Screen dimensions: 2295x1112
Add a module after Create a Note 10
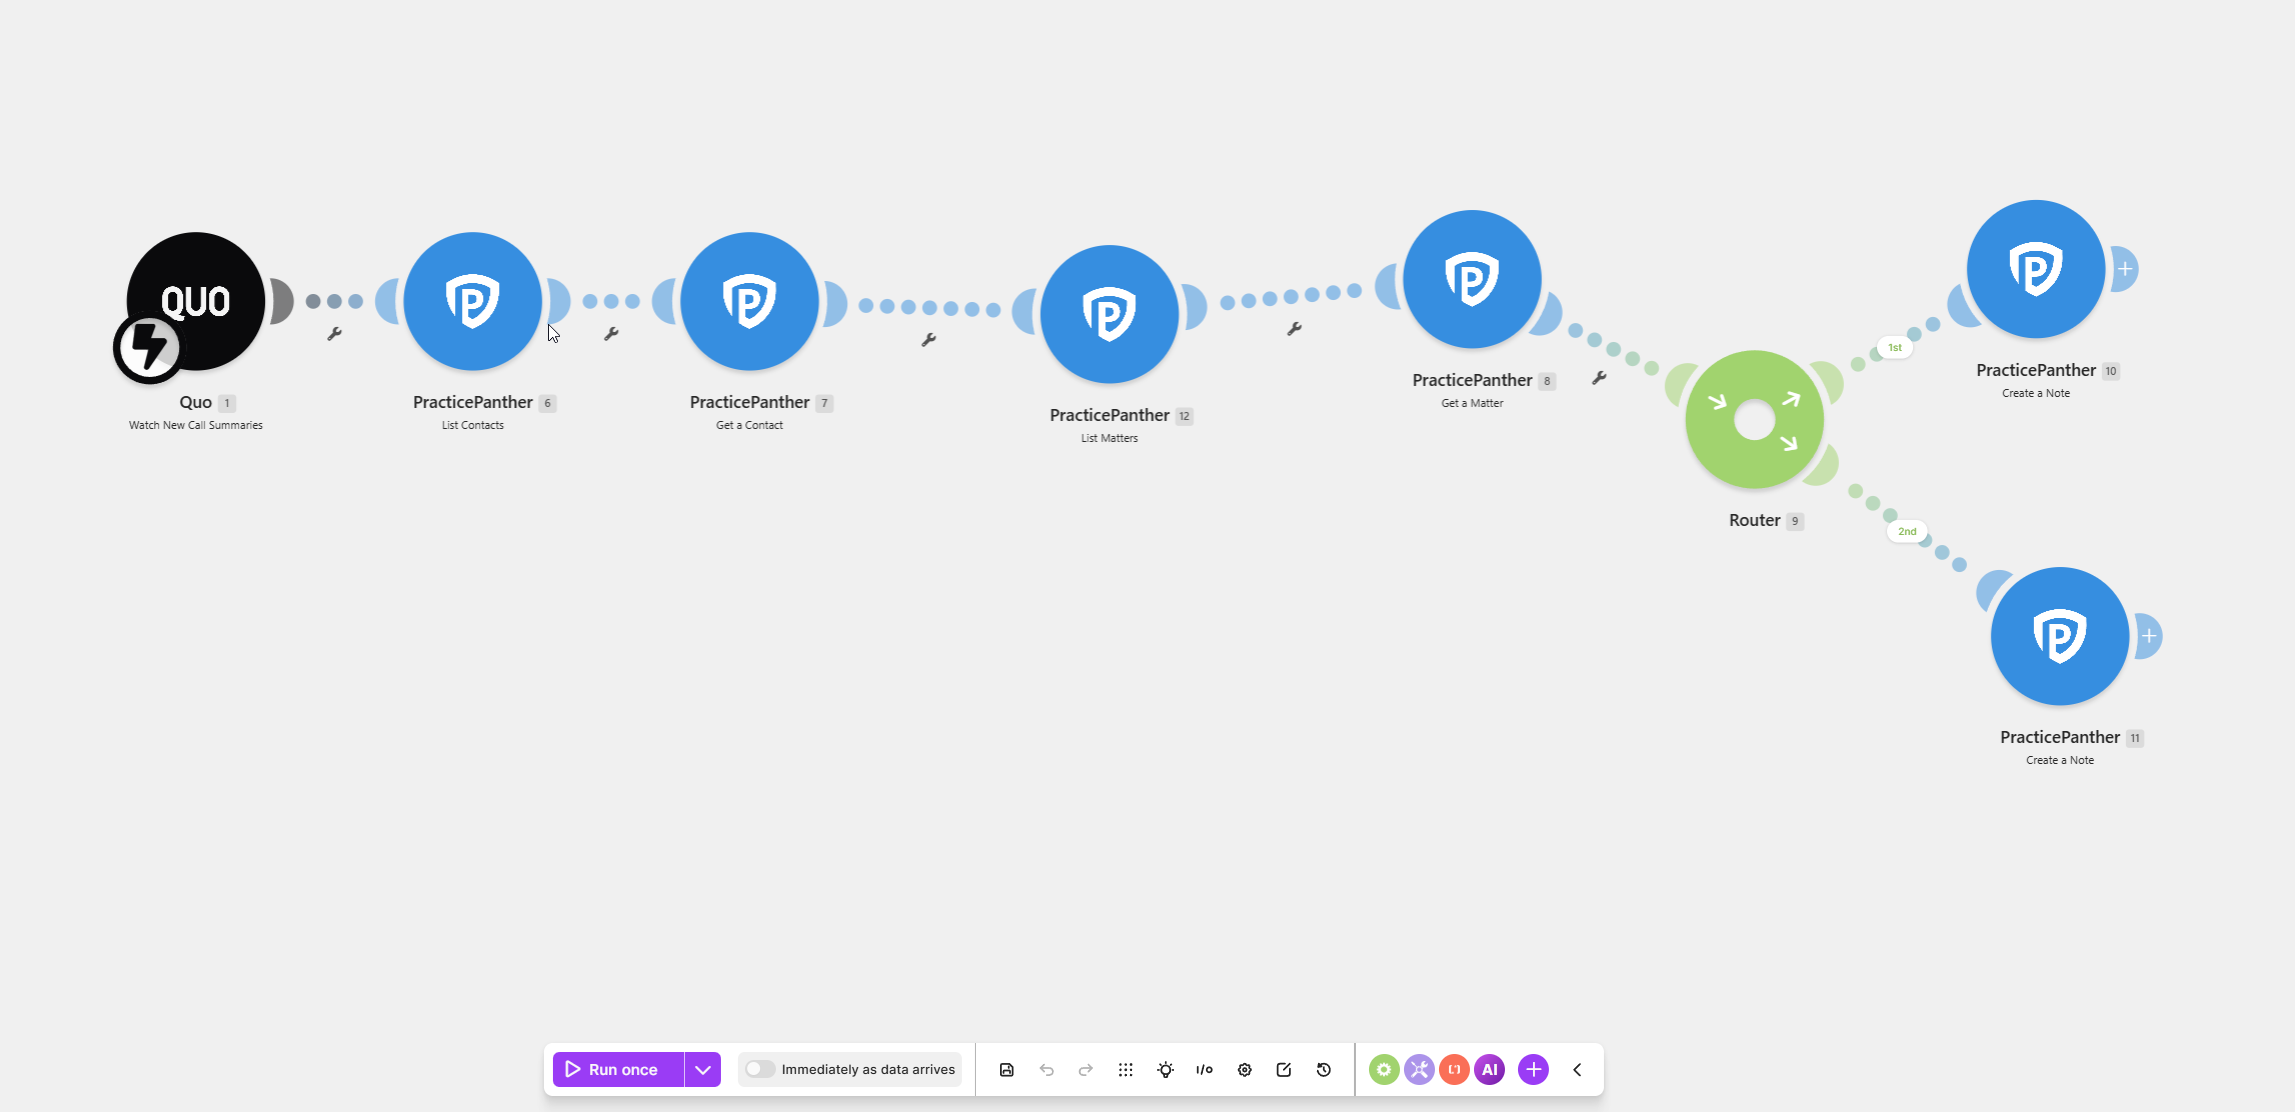(x=2125, y=269)
